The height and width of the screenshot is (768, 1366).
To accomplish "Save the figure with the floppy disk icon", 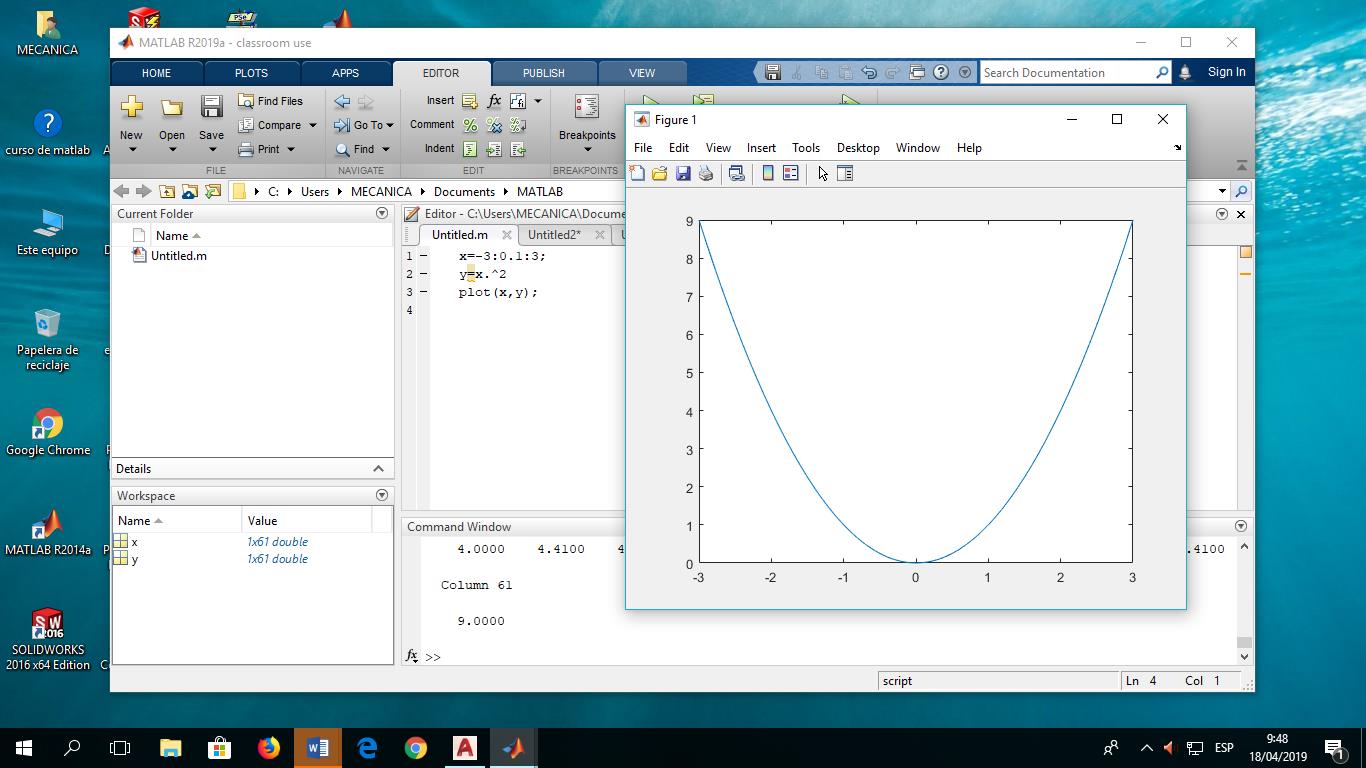I will 683,173.
